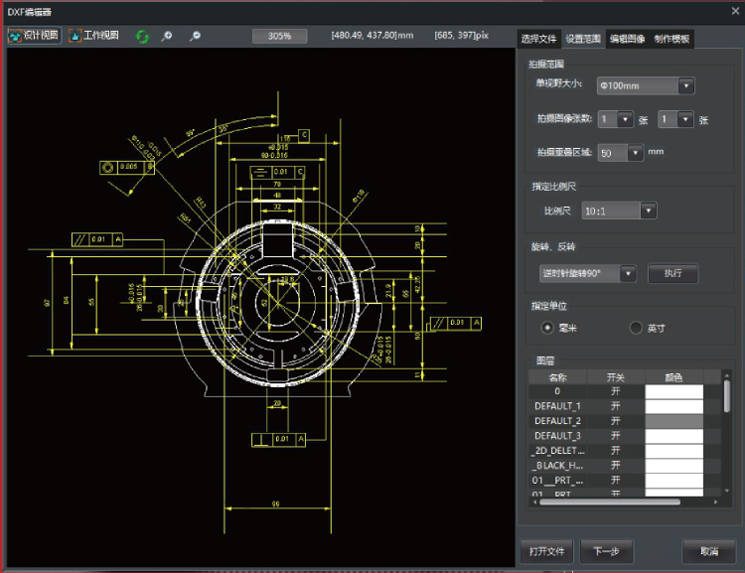745x573 pixels.
Task: Select layer name DEFAULT_3
Action: coord(558,436)
